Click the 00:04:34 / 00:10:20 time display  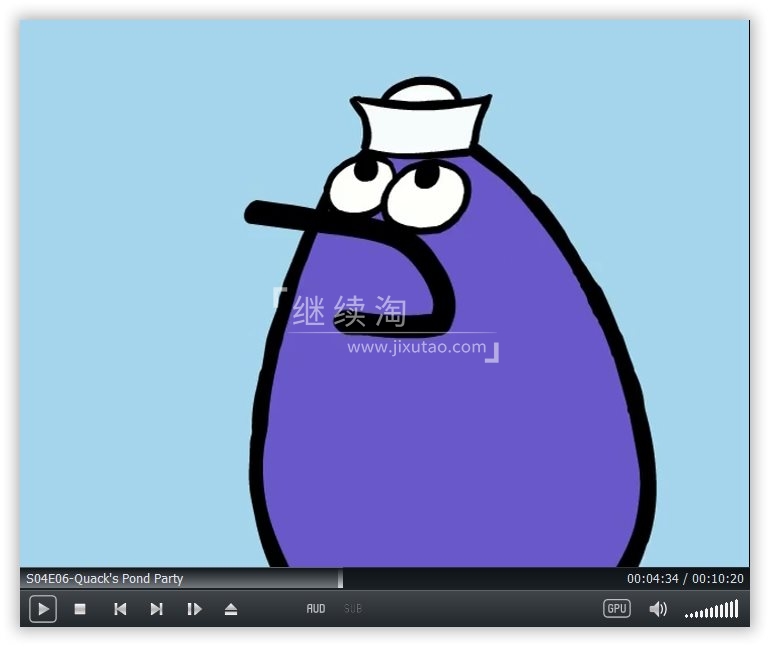tap(685, 579)
